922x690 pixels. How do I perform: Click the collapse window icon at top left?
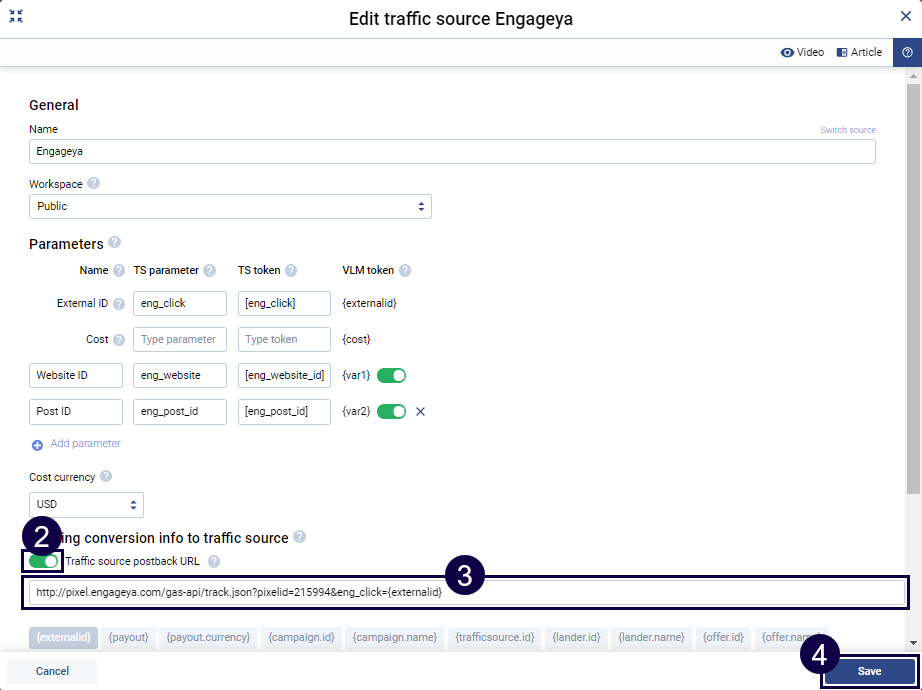[16, 16]
